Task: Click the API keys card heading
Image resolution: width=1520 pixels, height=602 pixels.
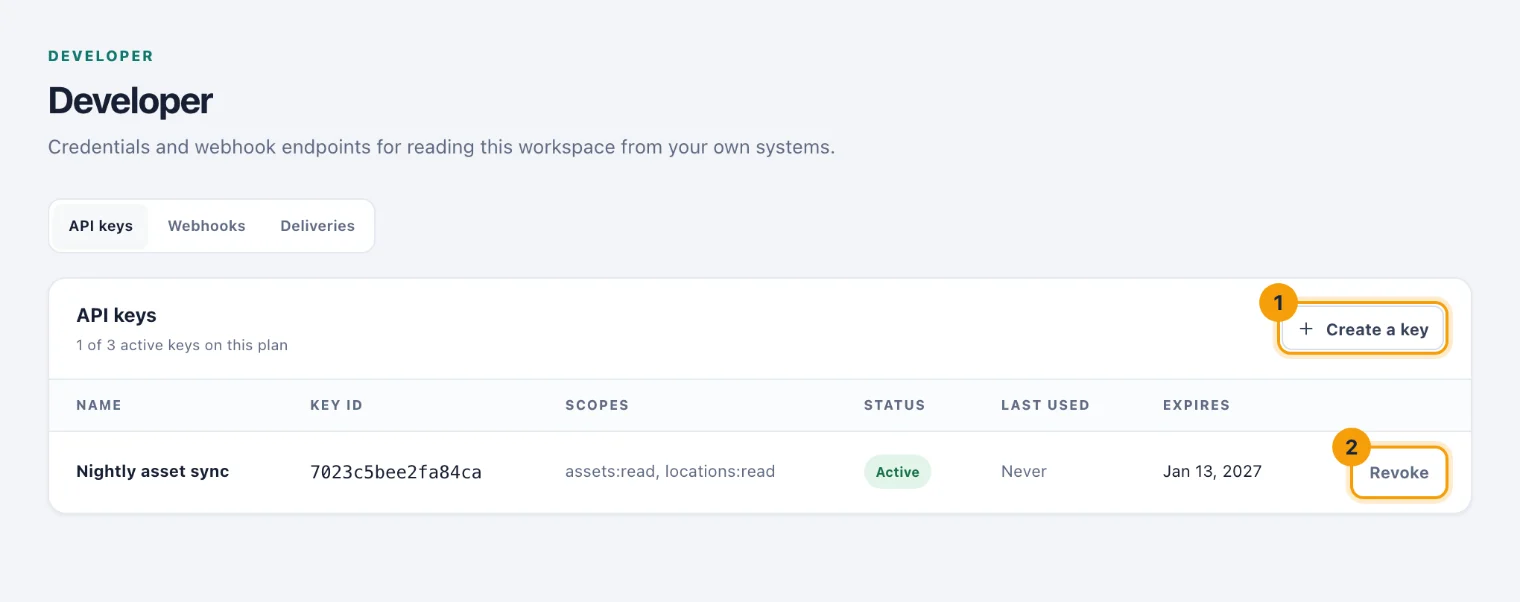Action: point(116,315)
